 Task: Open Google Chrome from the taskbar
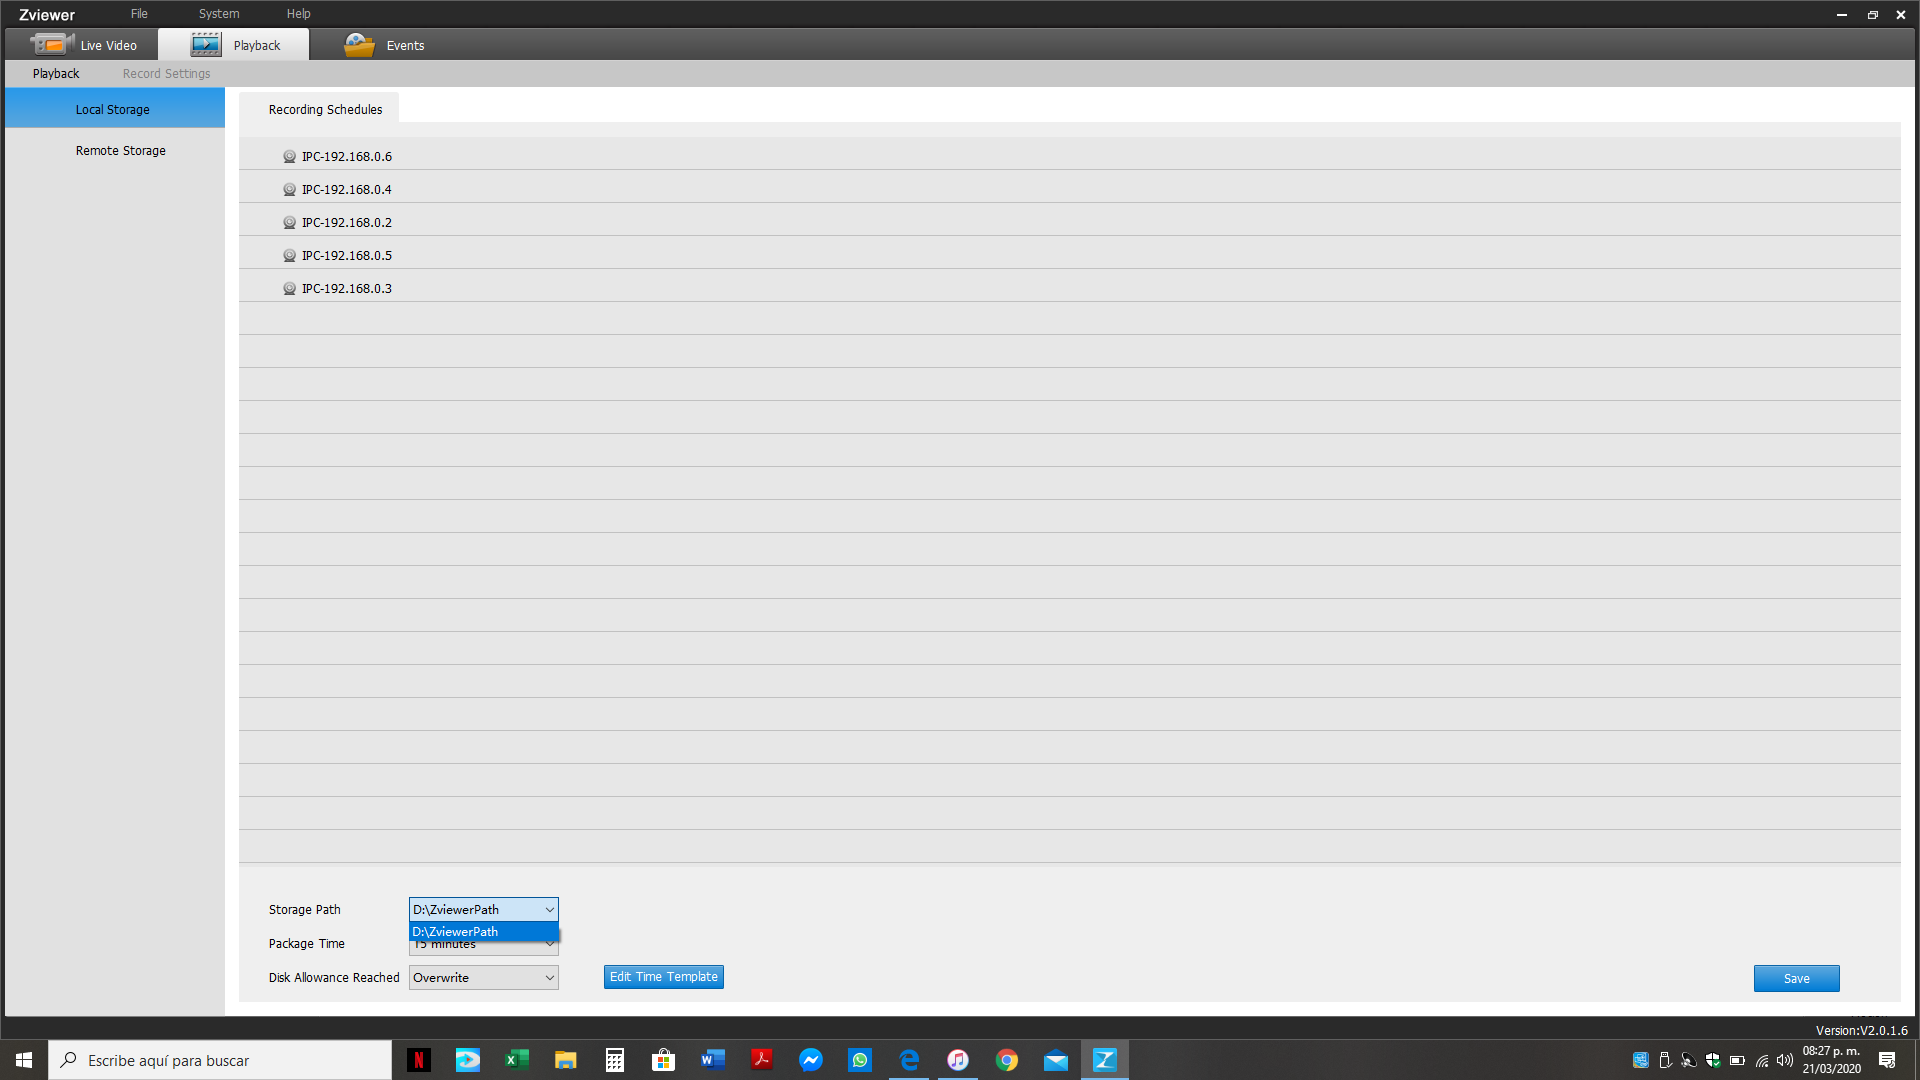tap(1007, 1060)
